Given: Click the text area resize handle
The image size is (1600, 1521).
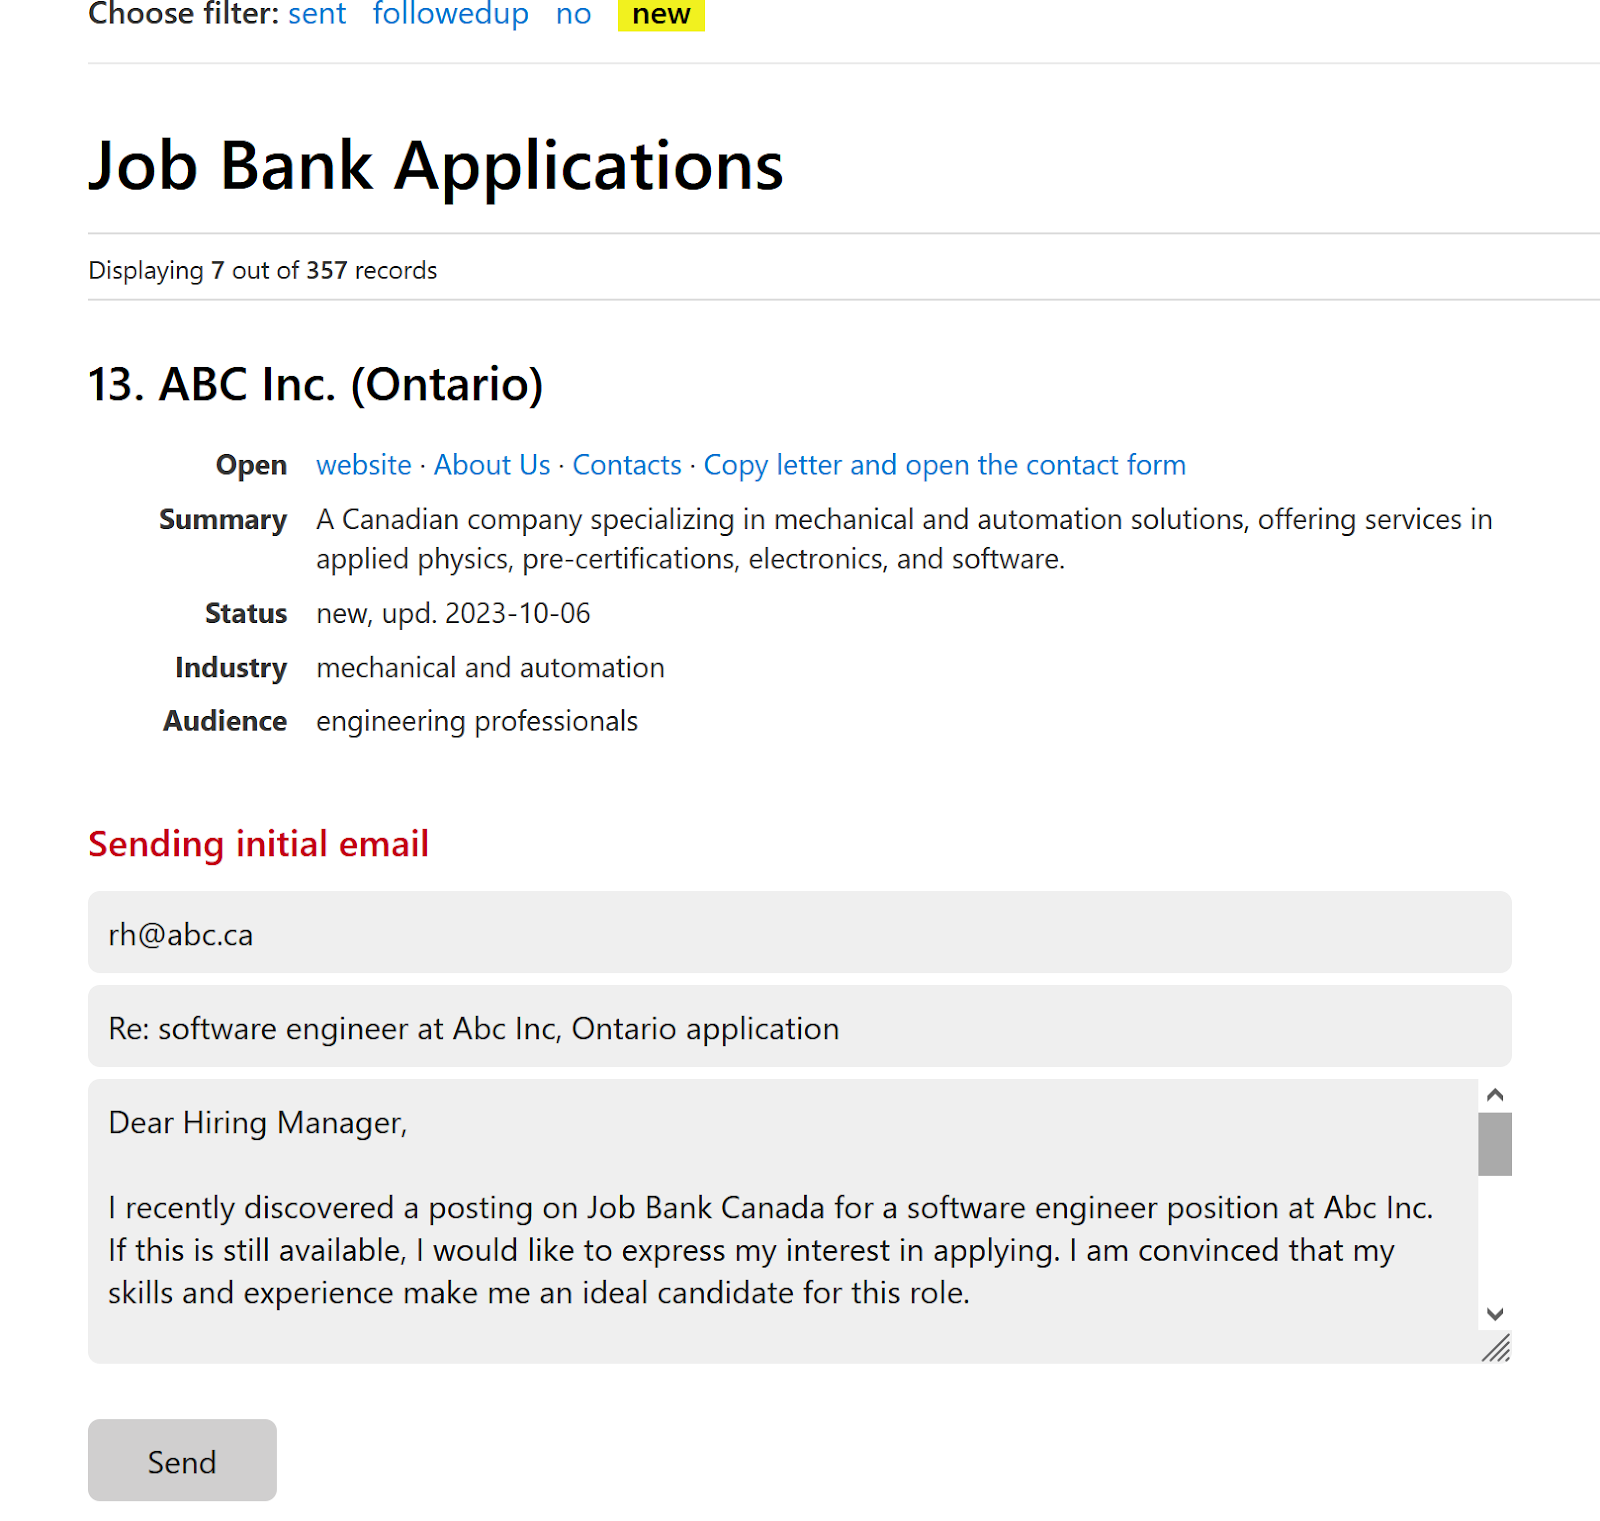Looking at the screenshot, I should click(1497, 1349).
